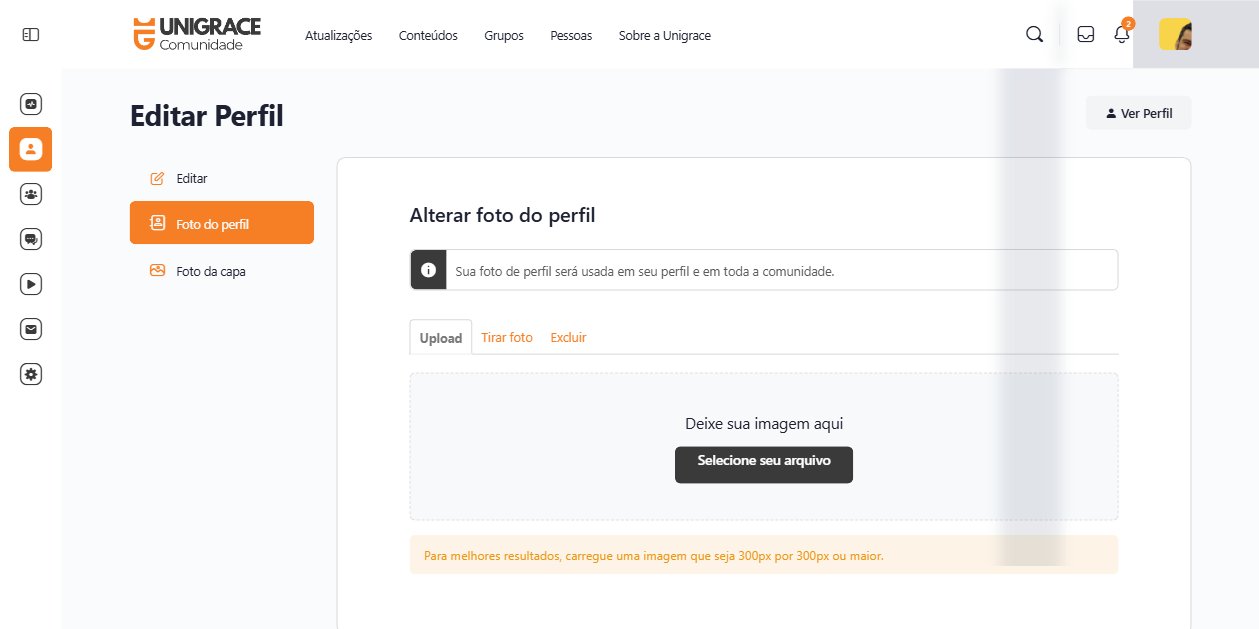Click the Unigrace Comunidade logo
Screen dimensions: 1259x629
[196, 33]
